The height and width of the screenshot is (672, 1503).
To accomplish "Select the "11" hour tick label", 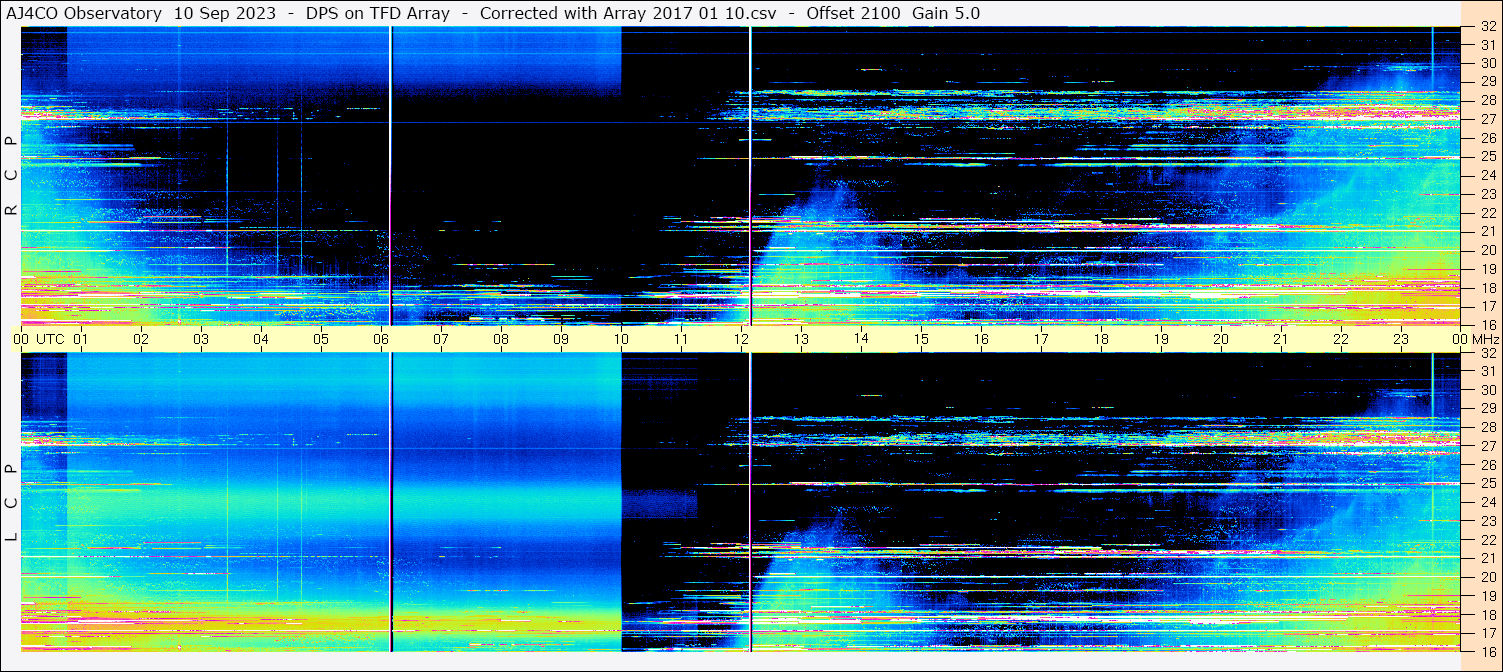I will (681, 339).
